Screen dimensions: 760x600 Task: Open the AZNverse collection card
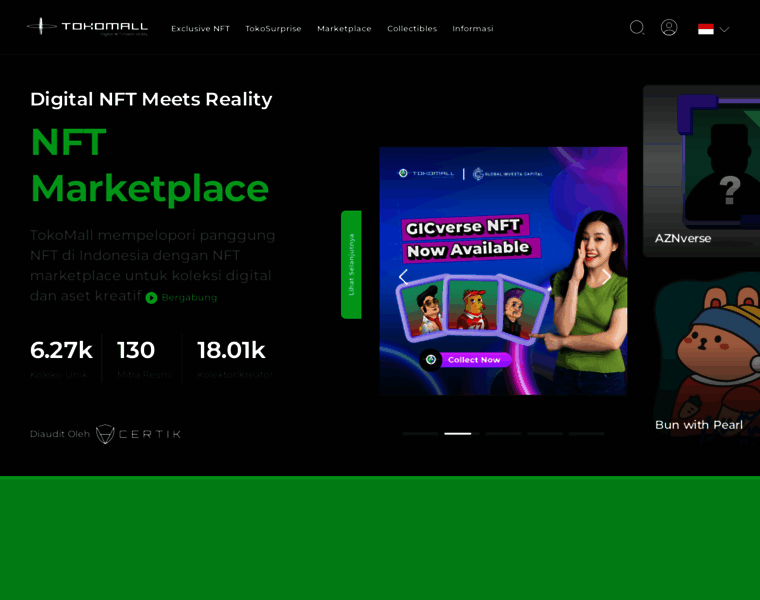point(701,171)
